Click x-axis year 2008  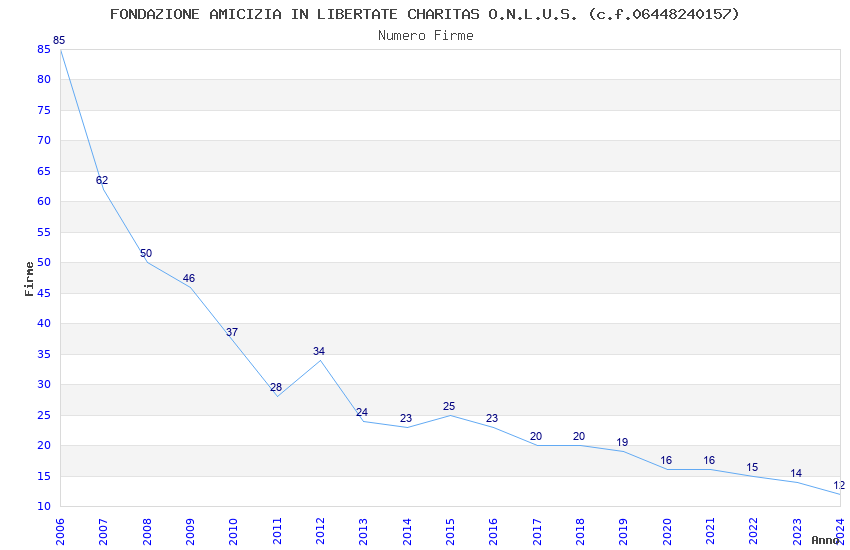pyautogui.click(x=147, y=531)
